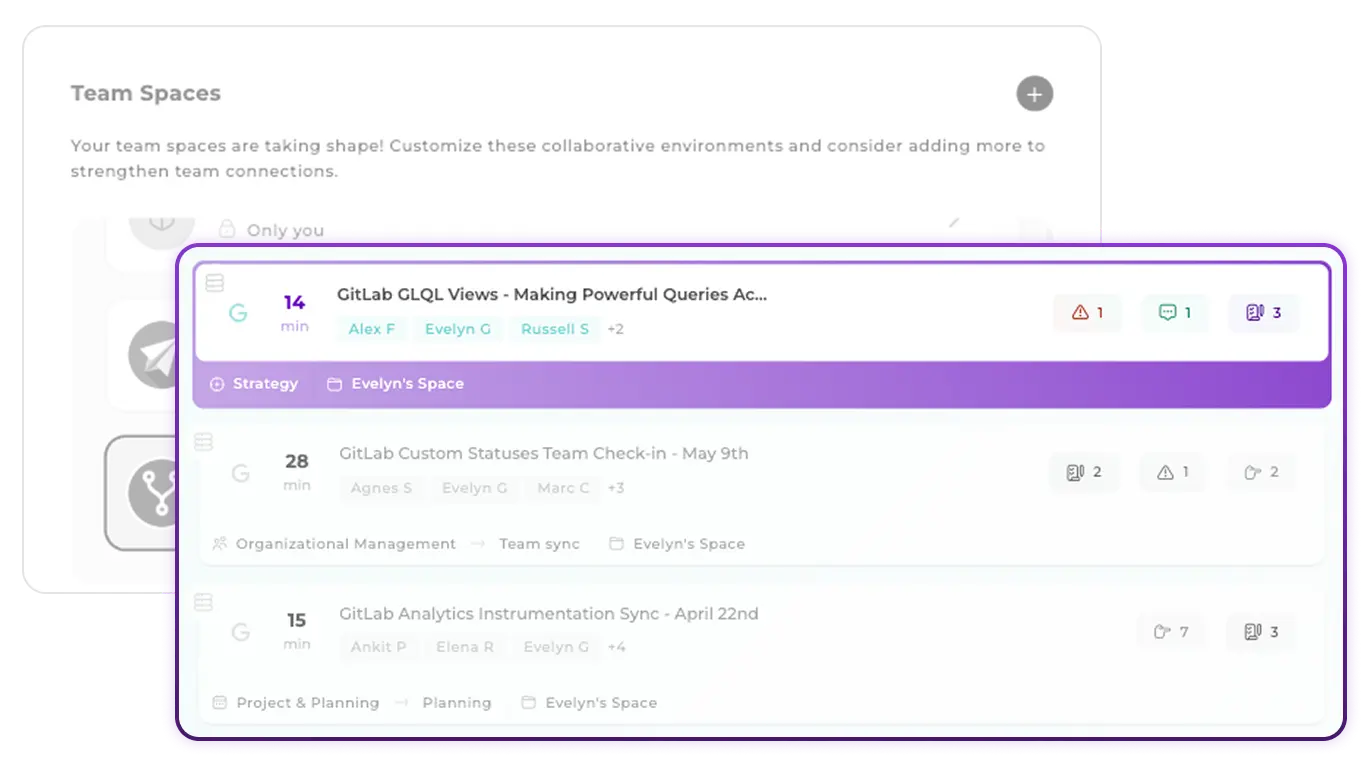This screenshot has width=1369, height=766.
Task: Click the plus button to add a team space
Action: [1034, 93]
